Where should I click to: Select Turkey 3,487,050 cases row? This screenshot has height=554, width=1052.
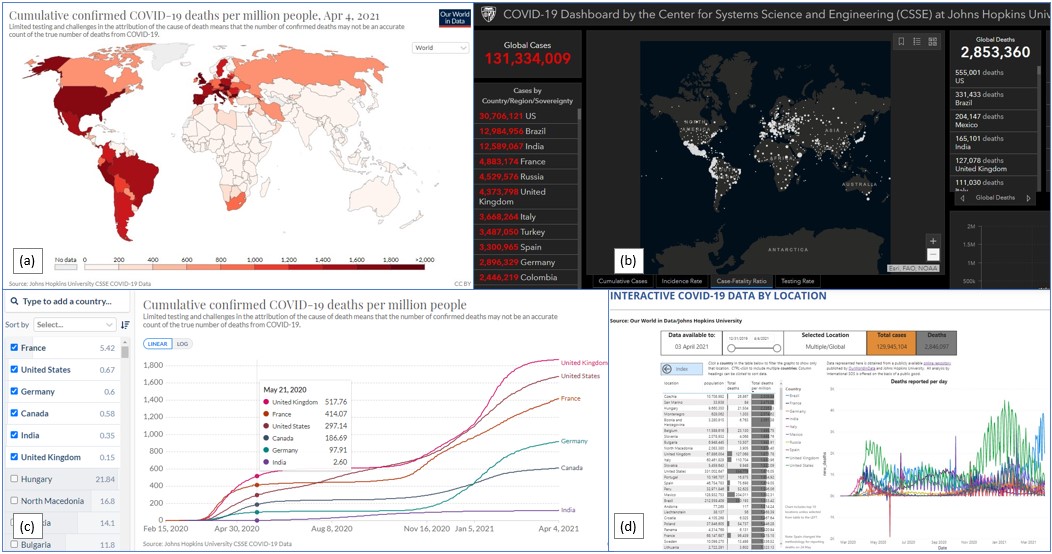point(527,232)
